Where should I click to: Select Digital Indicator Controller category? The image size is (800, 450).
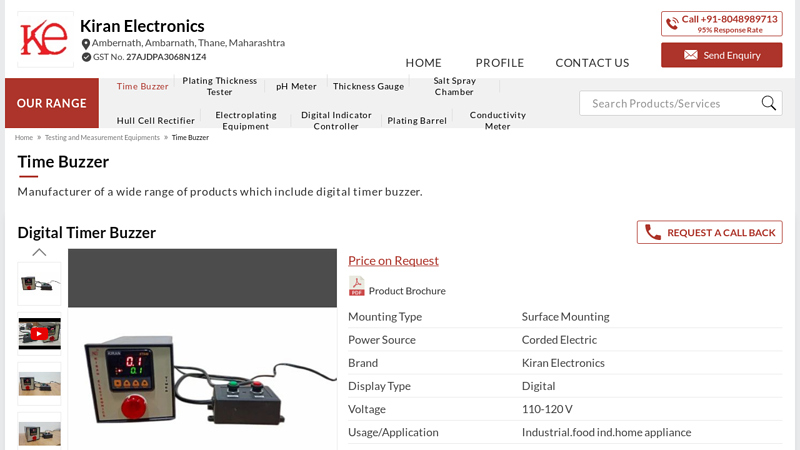pos(336,120)
